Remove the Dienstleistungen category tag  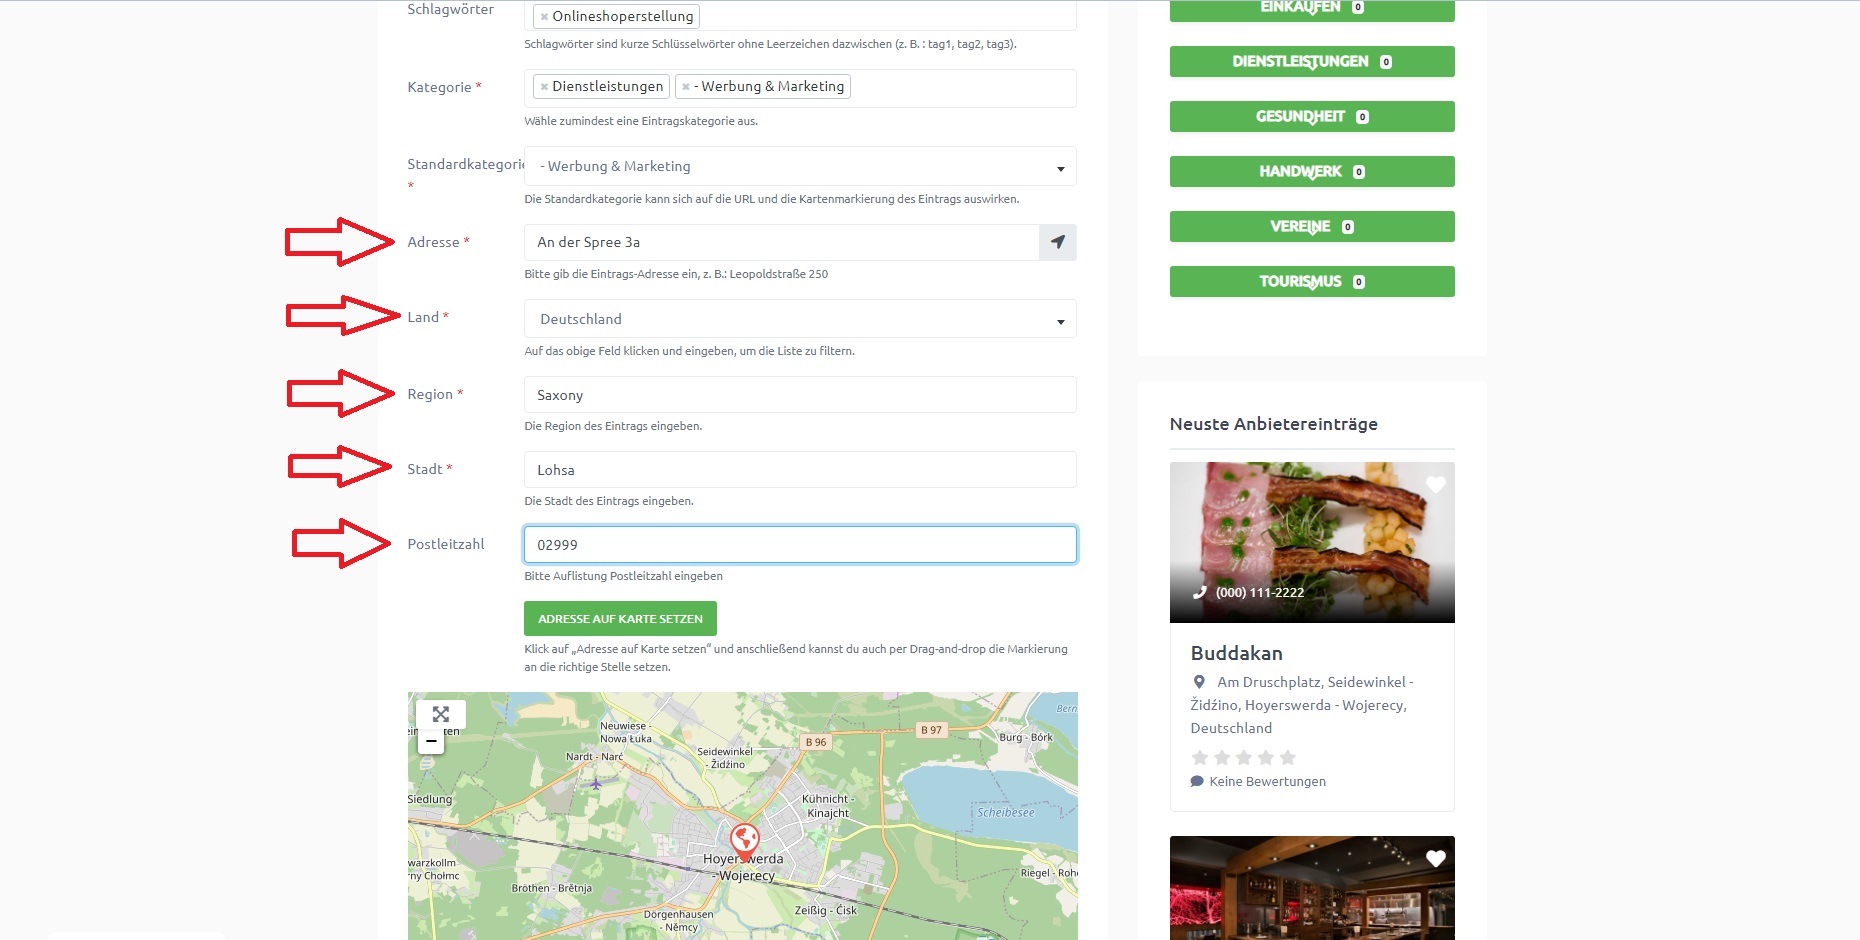[544, 87]
